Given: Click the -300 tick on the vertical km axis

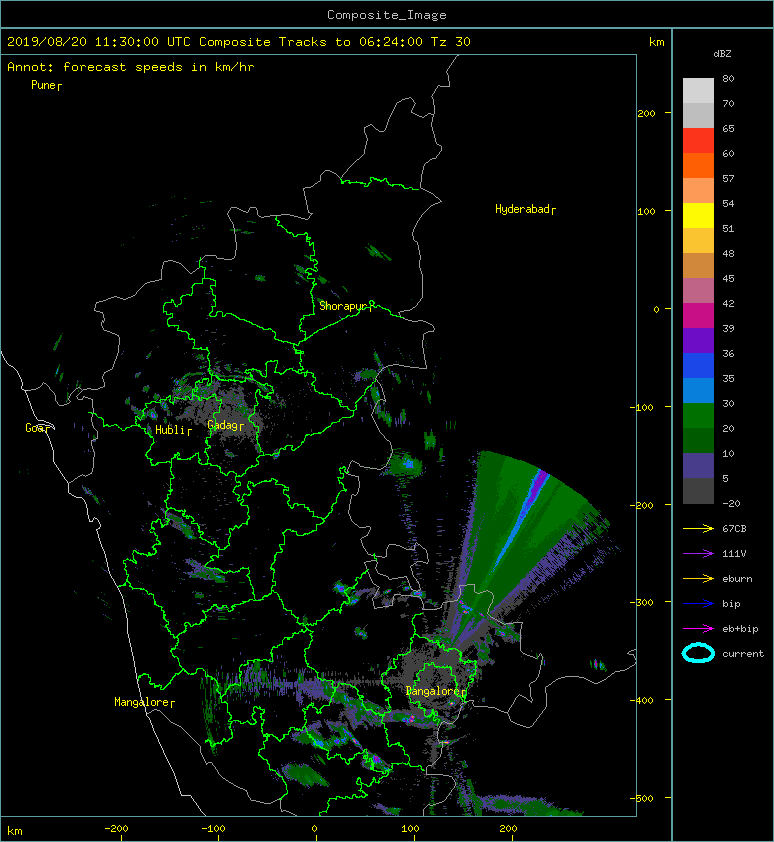Looking at the screenshot, I should pos(642,603).
